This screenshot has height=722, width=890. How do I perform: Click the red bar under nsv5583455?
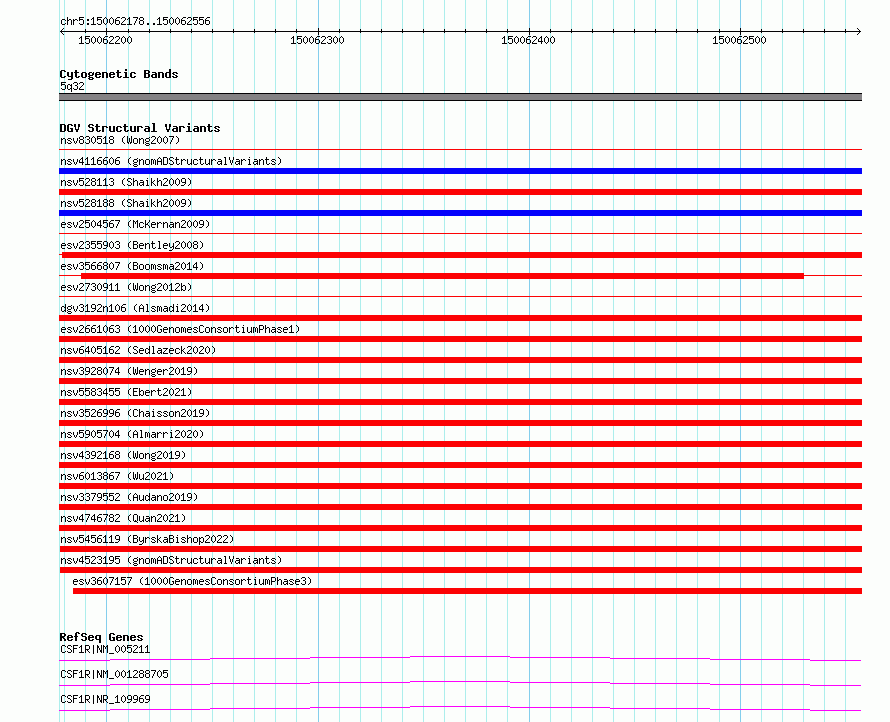point(460,402)
